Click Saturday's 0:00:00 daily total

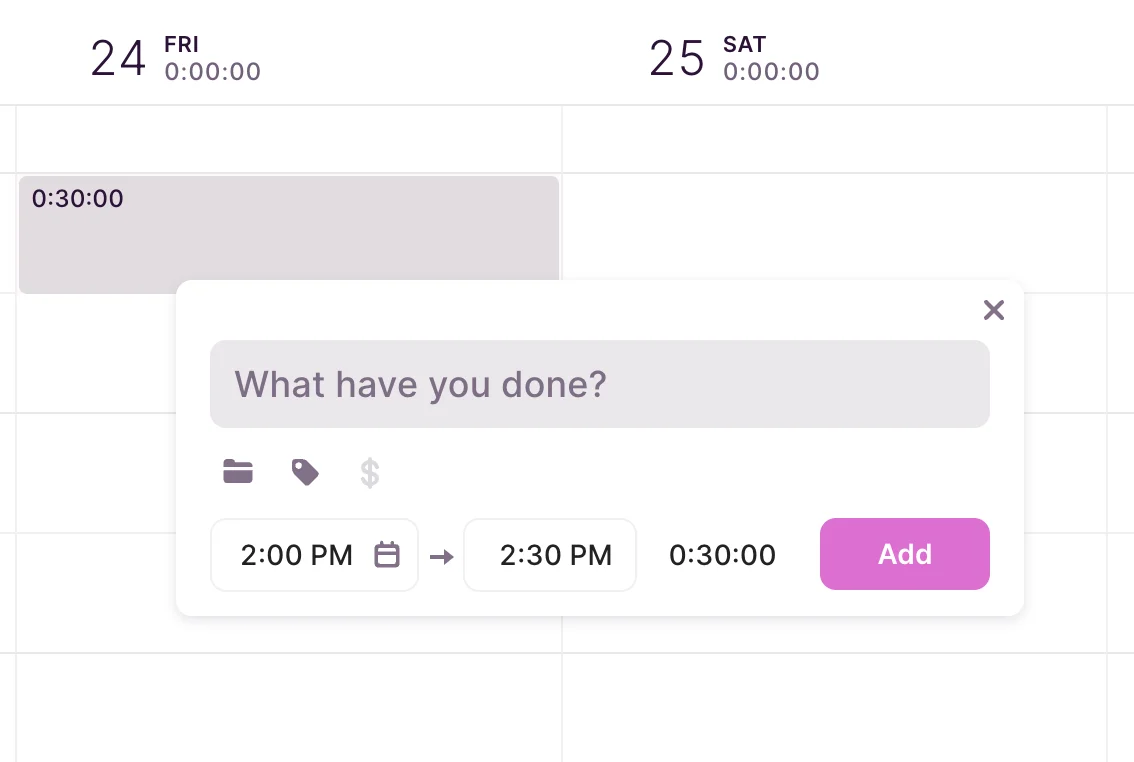pyautogui.click(x=771, y=72)
